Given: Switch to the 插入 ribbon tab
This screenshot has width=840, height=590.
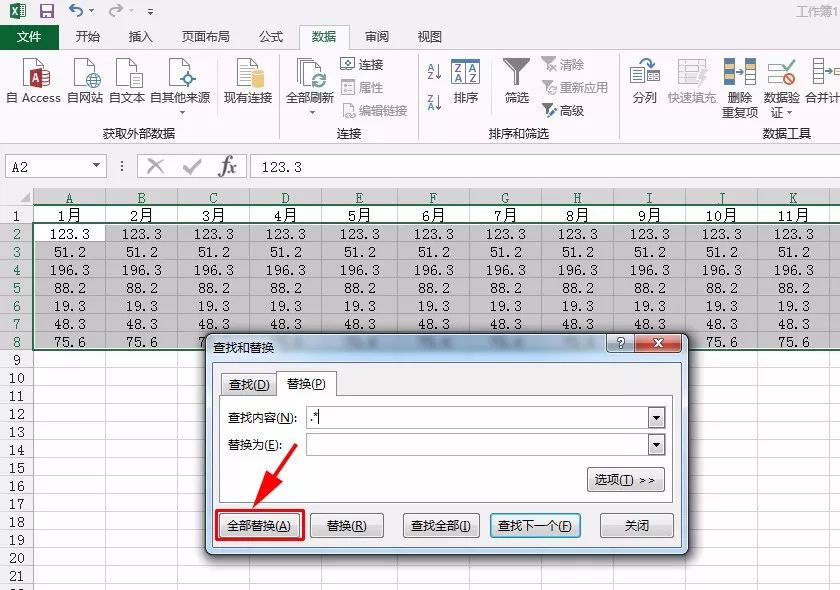Looking at the screenshot, I should pyautogui.click(x=140, y=36).
